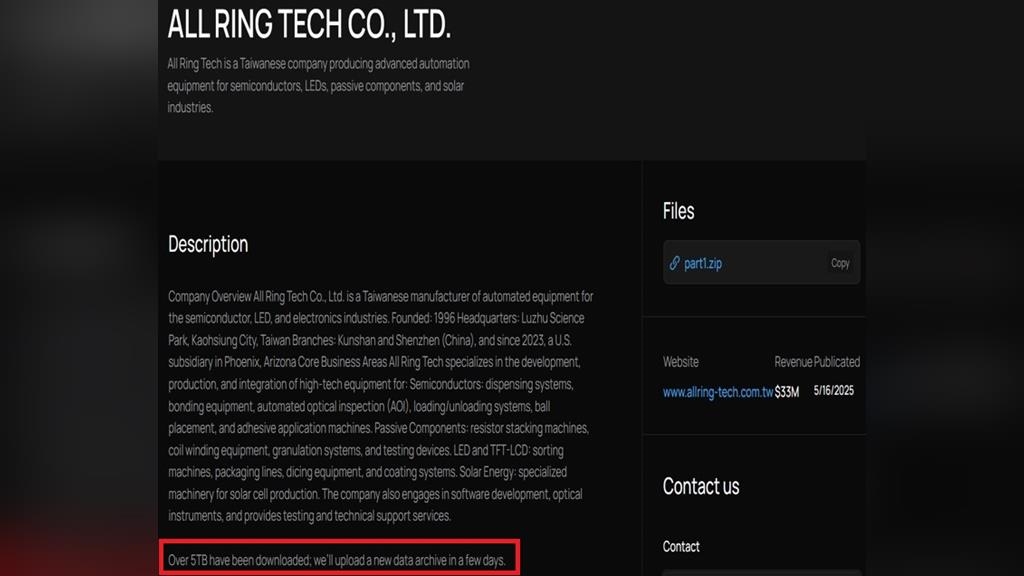Screen dimensions: 1024x576
Task: Select the Files section heading
Action: click(678, 211)
